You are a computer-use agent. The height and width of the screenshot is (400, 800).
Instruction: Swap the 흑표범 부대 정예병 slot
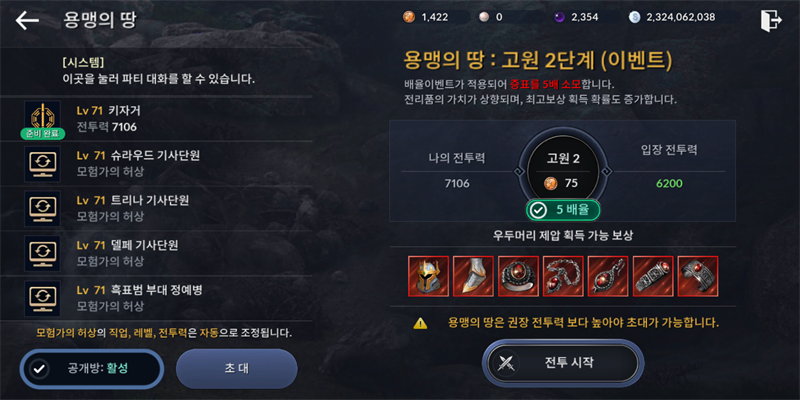tap(42, 298)
